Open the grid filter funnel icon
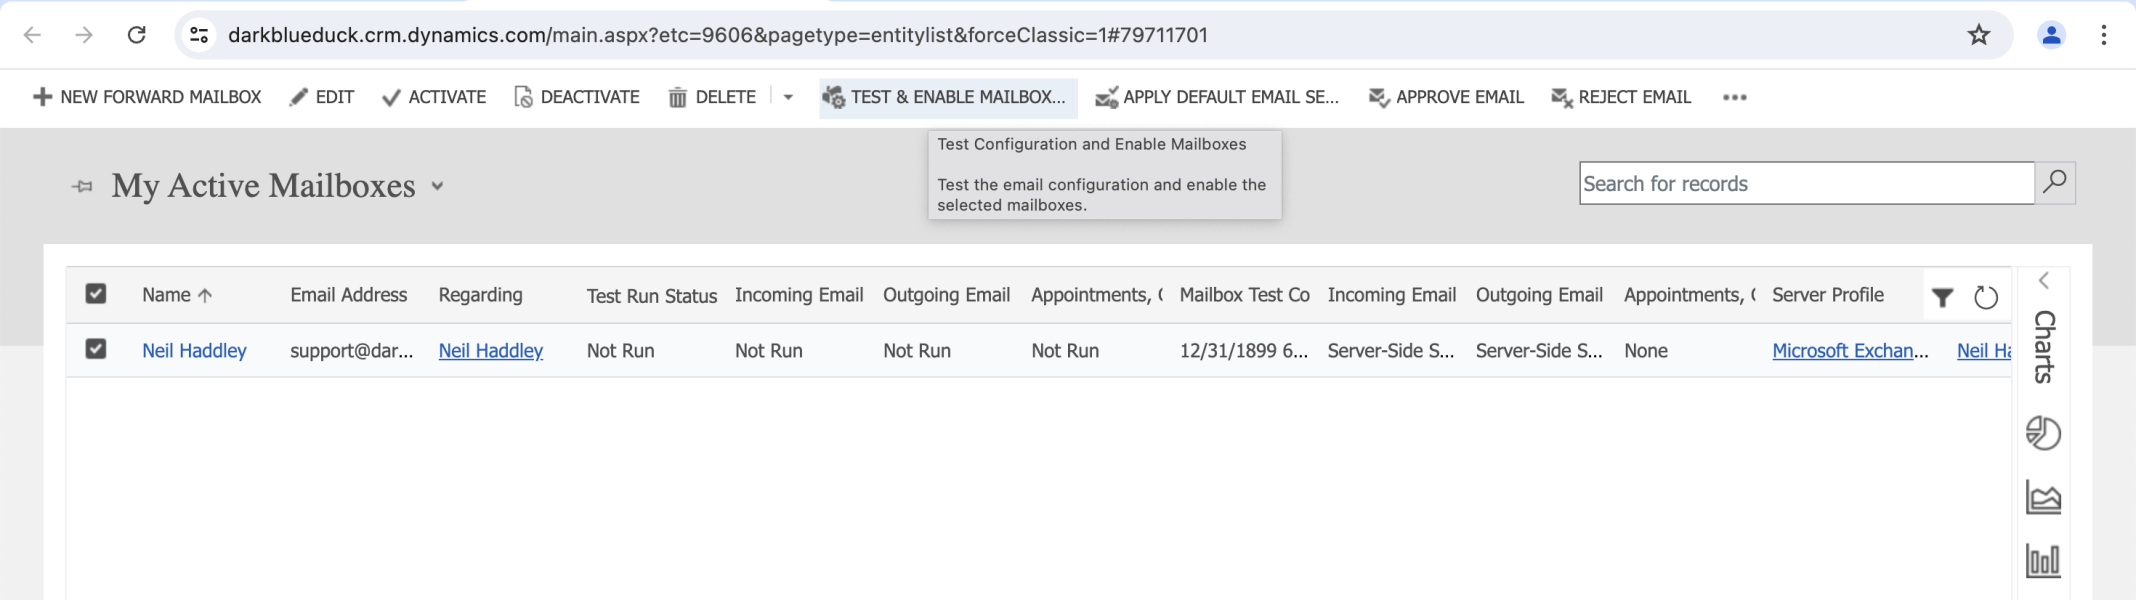2136x600 pixels. click(x=1942, y=297)
